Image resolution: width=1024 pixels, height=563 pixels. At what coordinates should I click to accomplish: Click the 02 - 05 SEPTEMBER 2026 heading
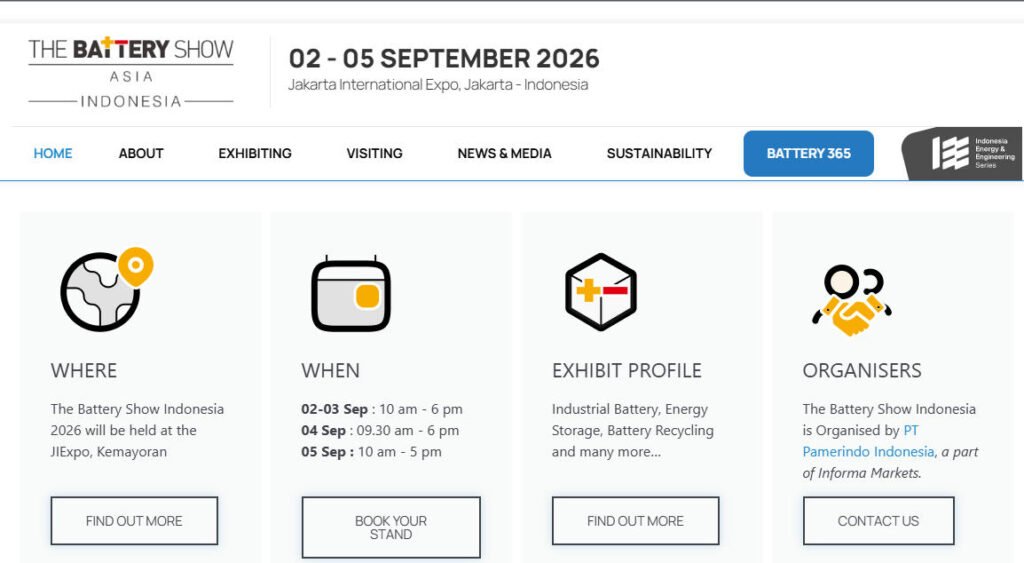click(x=444, y=58)
